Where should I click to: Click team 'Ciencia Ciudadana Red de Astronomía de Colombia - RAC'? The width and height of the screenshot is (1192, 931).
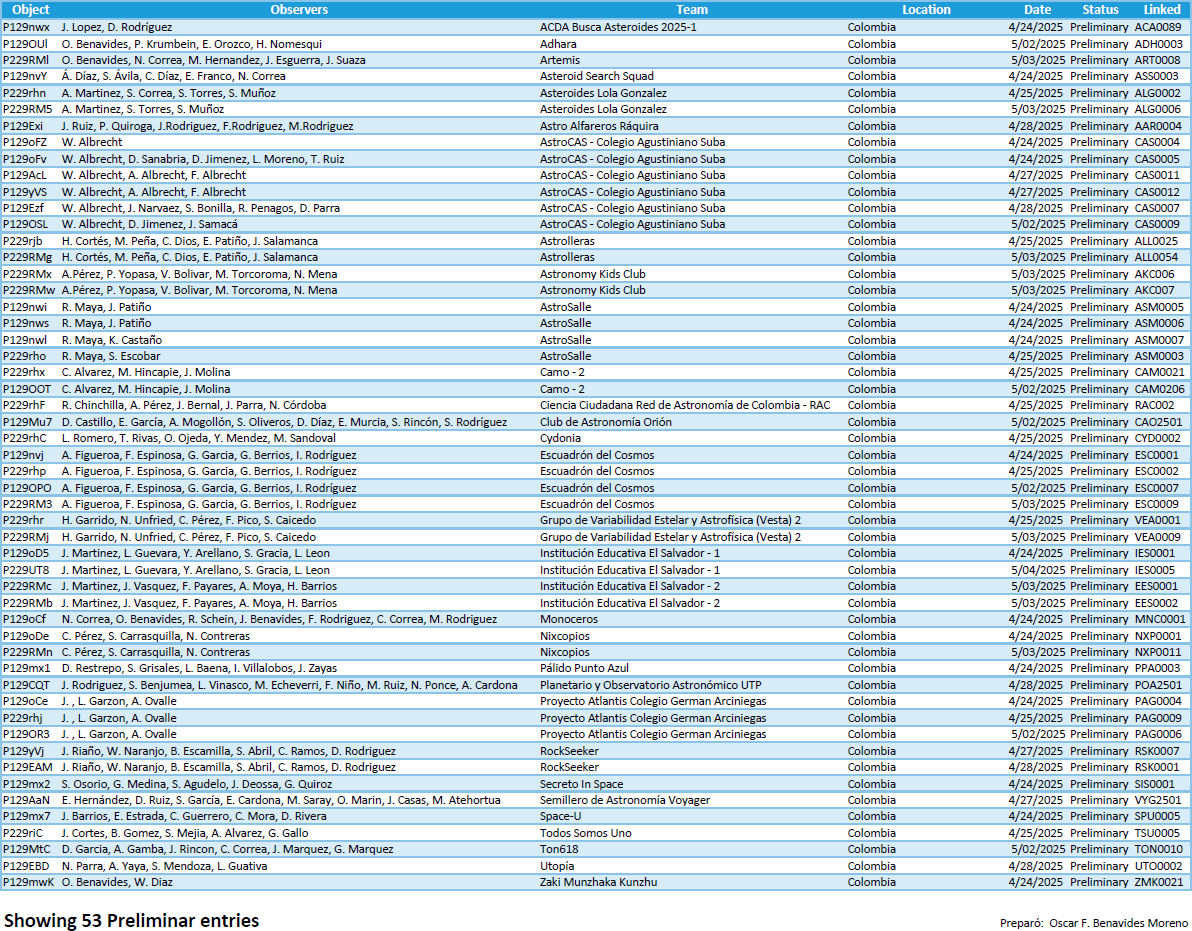coord(685,406)
